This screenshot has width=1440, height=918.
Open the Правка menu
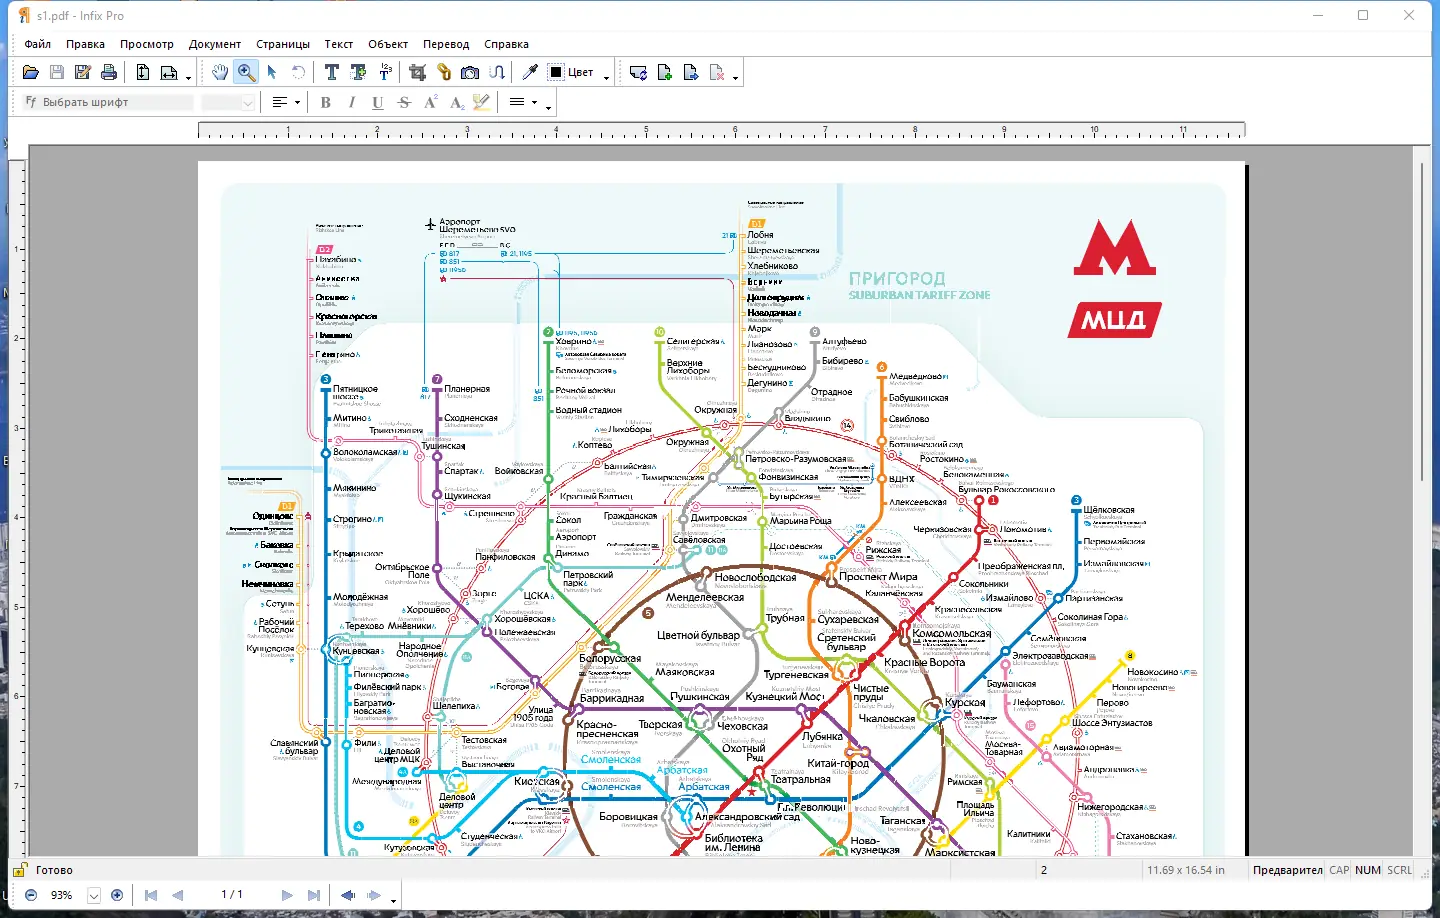click(85, 44)
